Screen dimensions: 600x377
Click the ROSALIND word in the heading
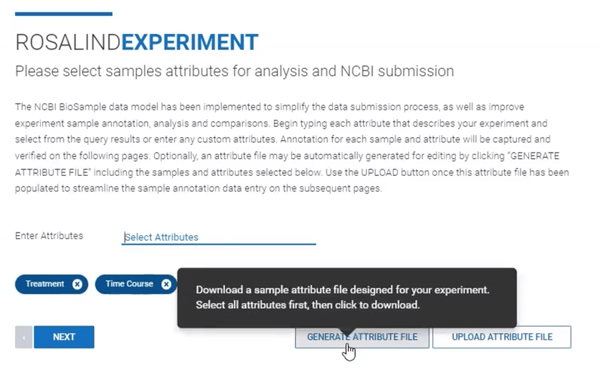68,42
